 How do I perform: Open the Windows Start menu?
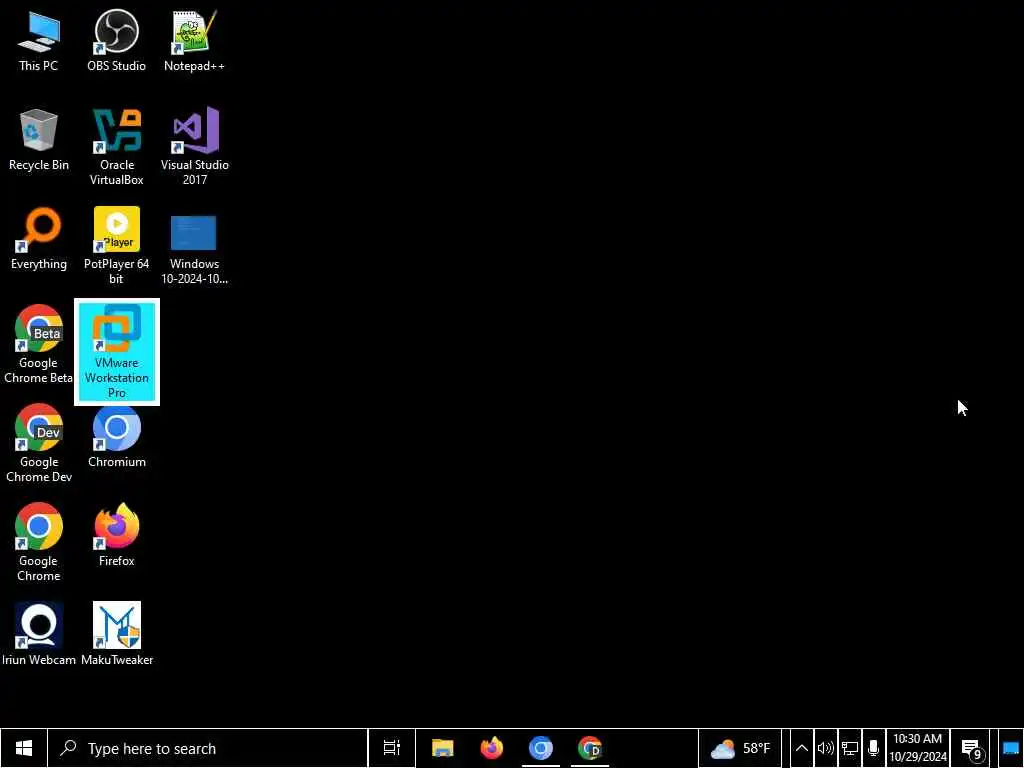24,748
